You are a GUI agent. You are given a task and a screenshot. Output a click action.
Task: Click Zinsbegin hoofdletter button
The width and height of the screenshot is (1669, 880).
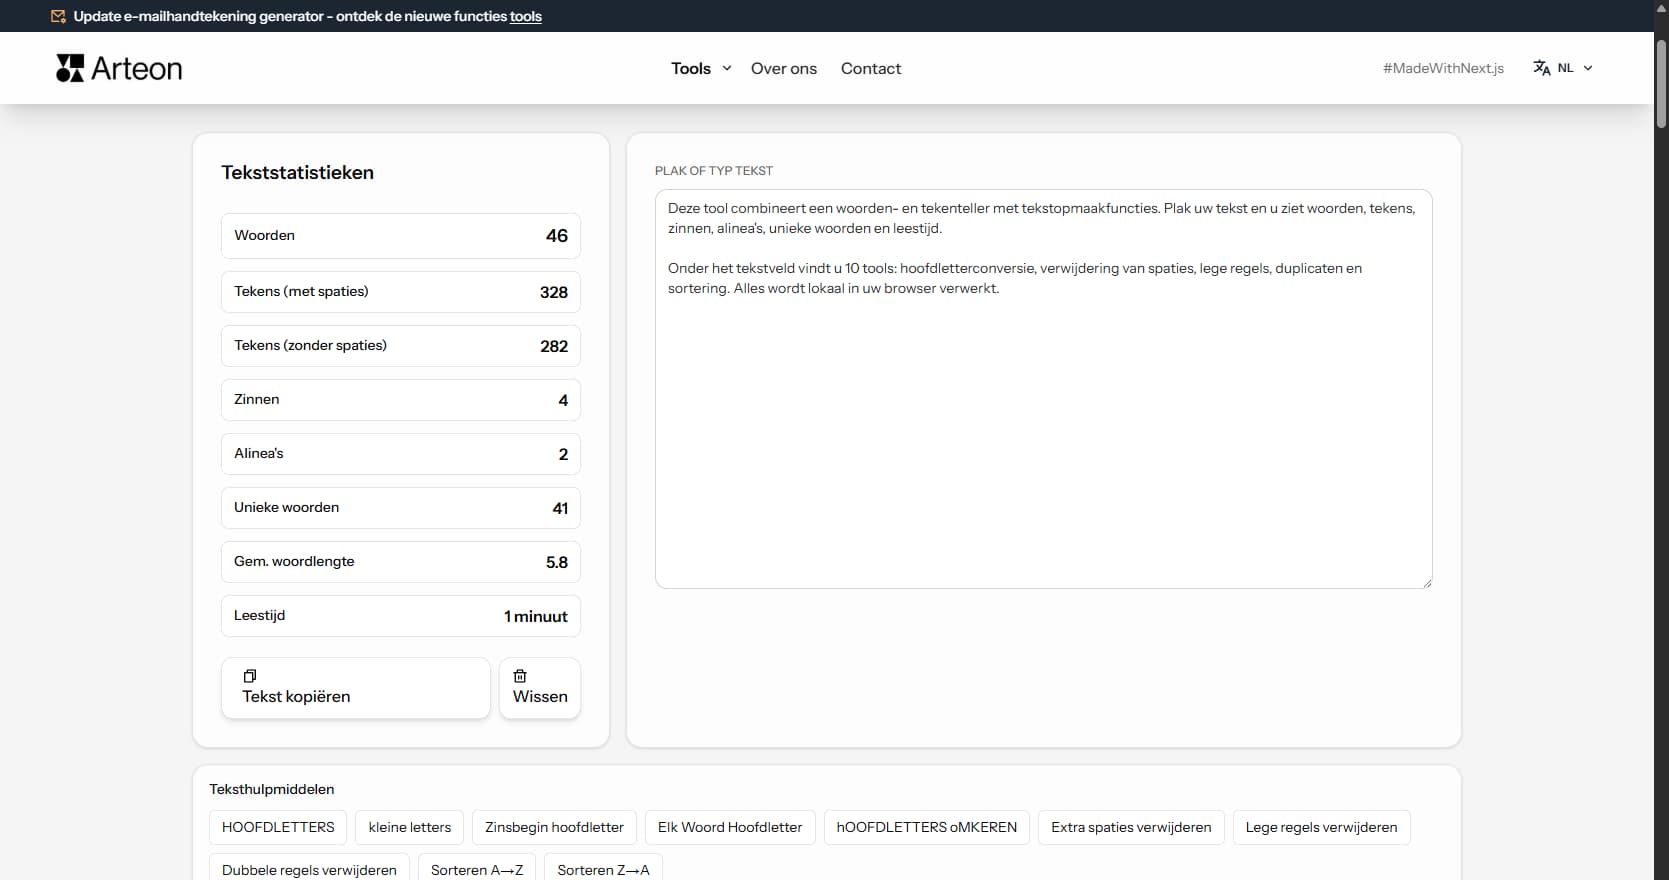[554, 827]
